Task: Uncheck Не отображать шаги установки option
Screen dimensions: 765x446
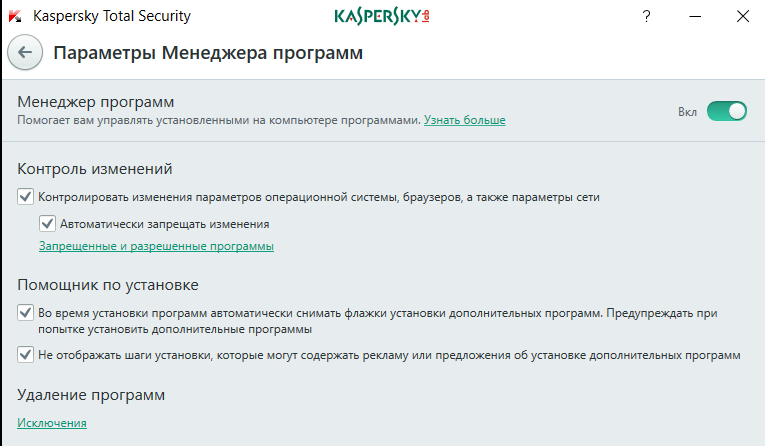Action: (x=25, y=354)
